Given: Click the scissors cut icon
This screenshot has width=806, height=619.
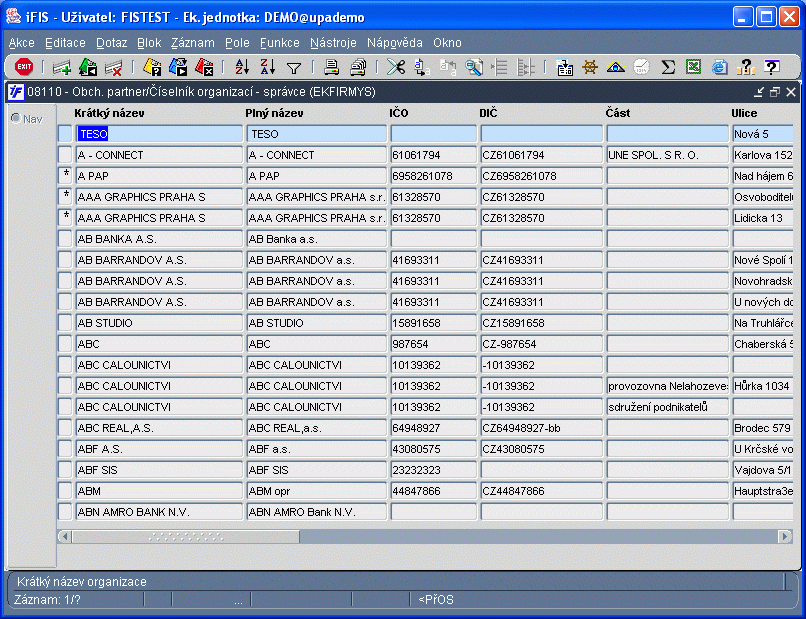Looking at the screenshot, I should [x=396, y=67].
